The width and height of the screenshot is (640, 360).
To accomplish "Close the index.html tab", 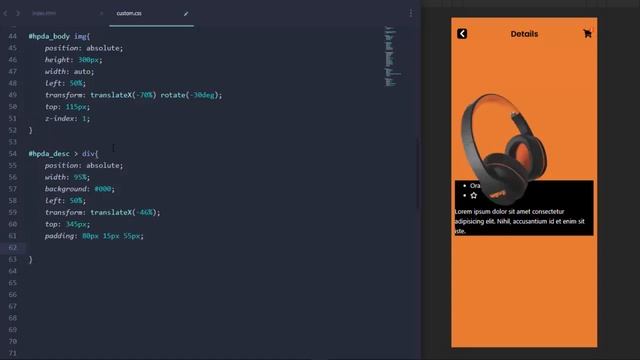I will point(102,13).
